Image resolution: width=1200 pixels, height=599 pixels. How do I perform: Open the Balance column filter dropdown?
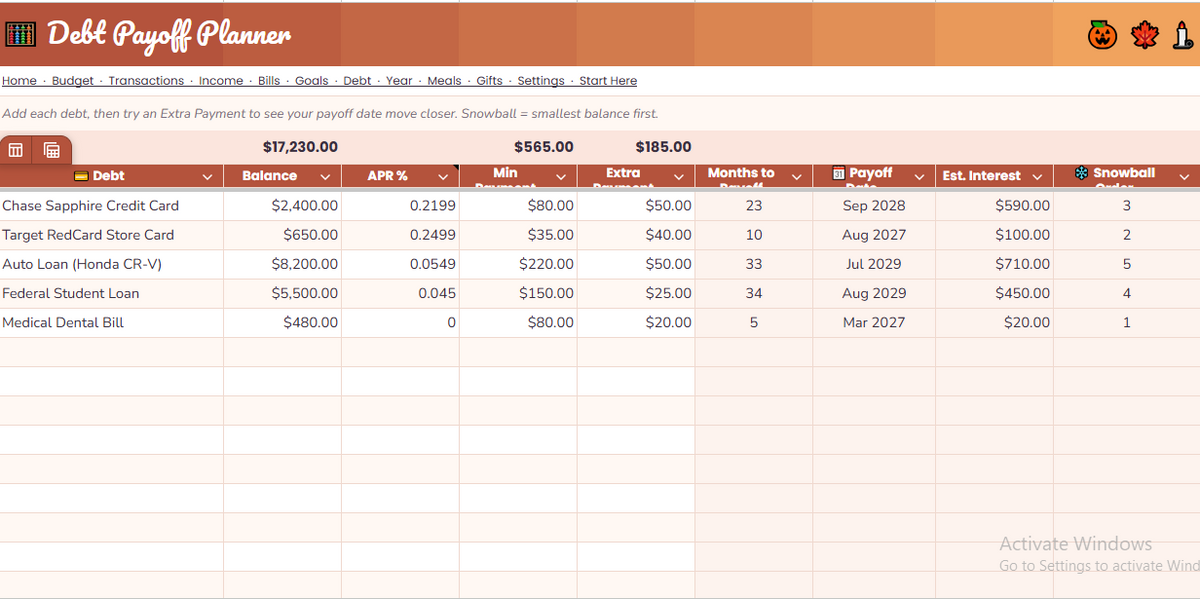tap(325, 177)
